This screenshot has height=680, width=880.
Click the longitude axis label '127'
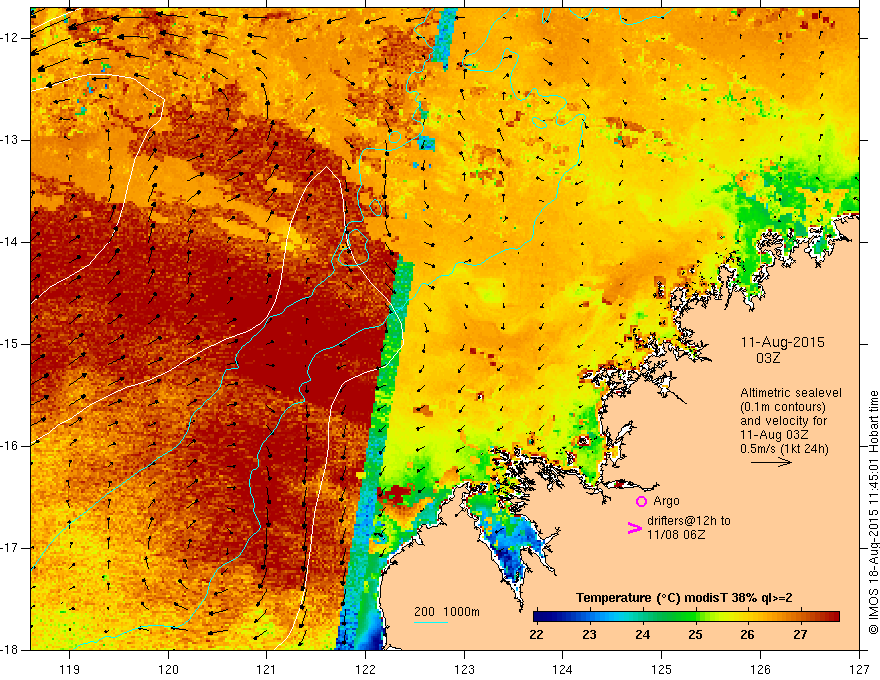pyautogui.click(x=859, y=669)
